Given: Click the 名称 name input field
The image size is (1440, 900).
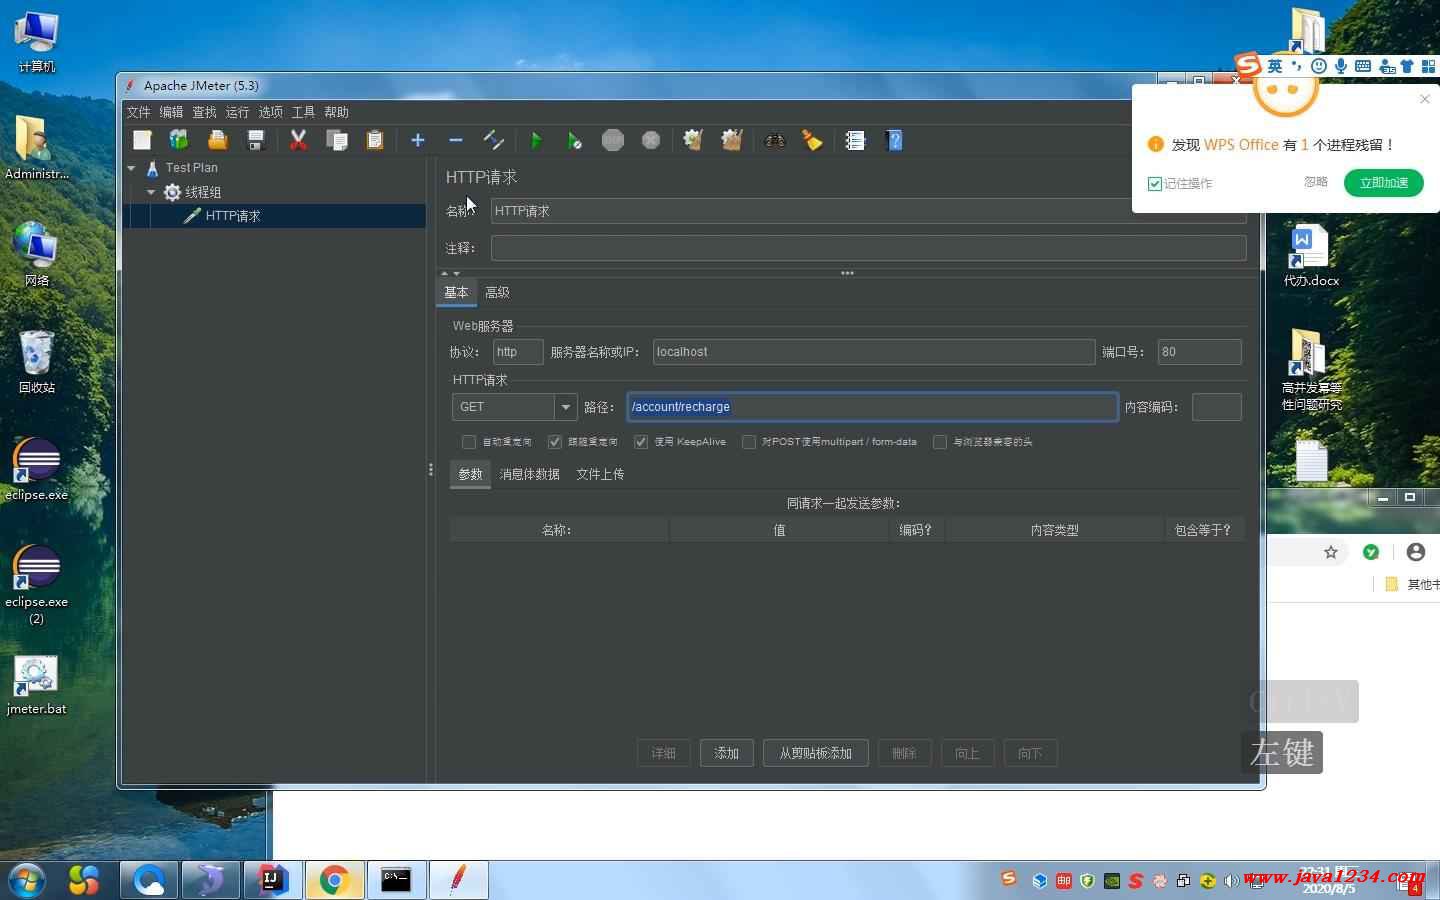Looking at the screenshot, I should (868, 211).
